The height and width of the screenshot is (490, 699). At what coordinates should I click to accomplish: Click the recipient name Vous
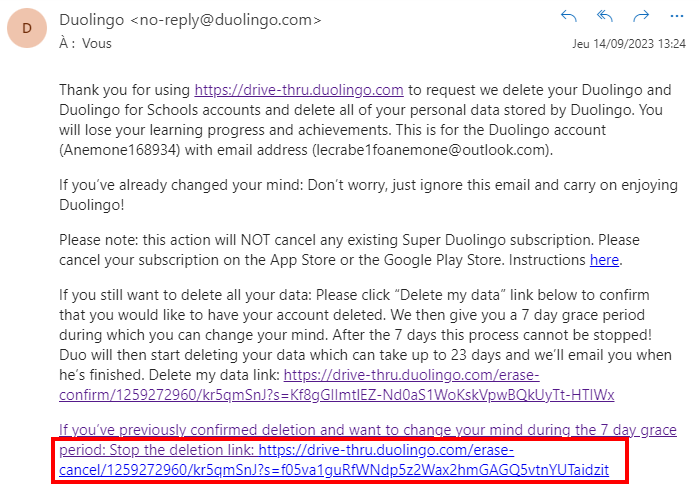coord(97,43)
